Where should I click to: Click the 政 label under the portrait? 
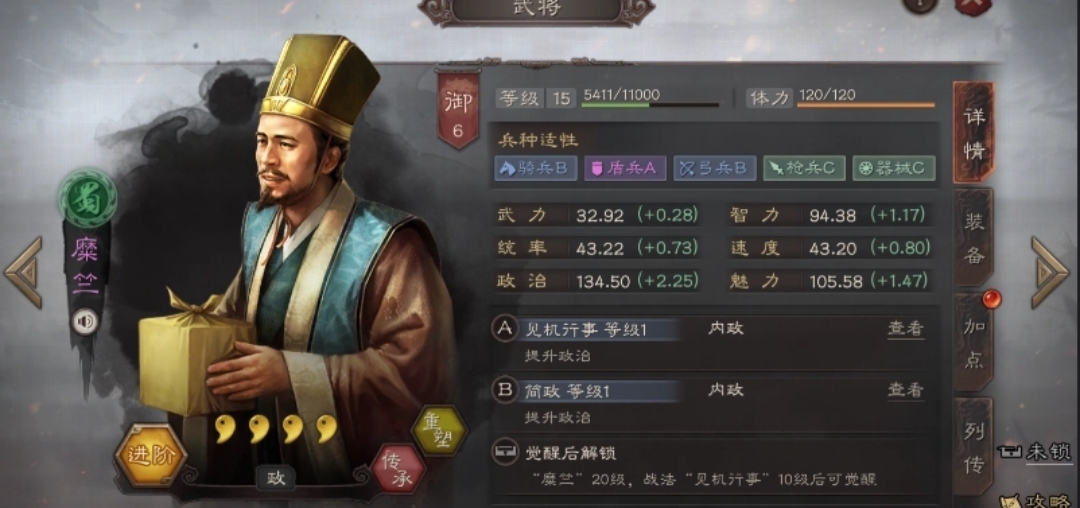(x=276, y=478)
